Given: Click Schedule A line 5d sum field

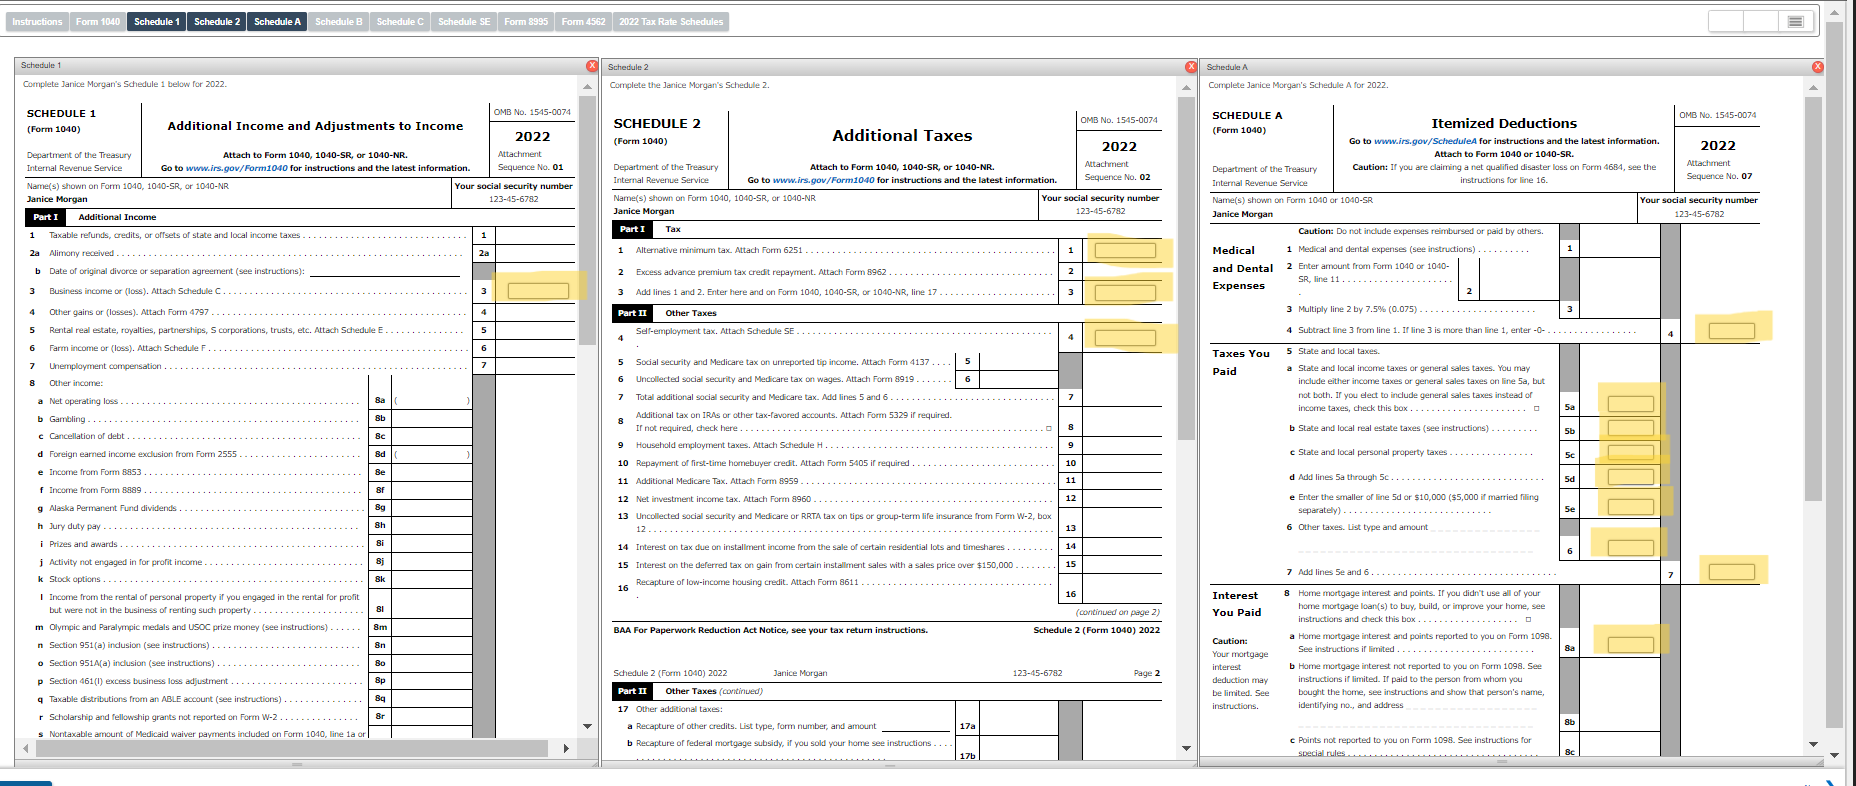Looking at the screenshot, I should [1631, 477].
